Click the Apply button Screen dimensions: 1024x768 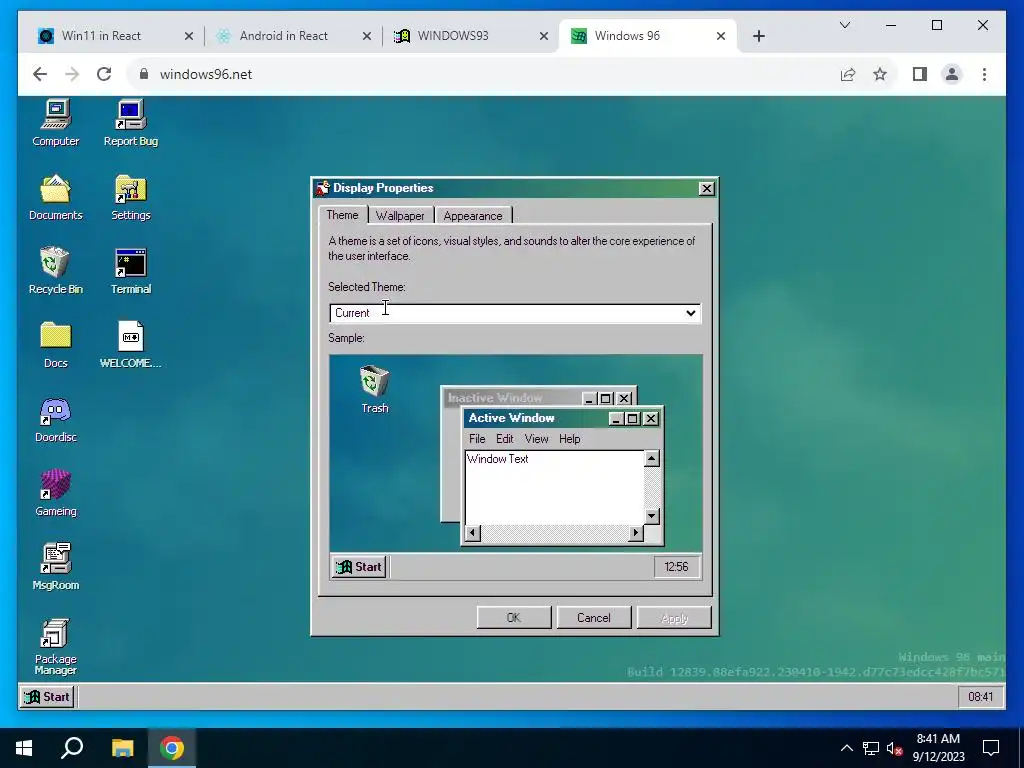pos(674,618)
